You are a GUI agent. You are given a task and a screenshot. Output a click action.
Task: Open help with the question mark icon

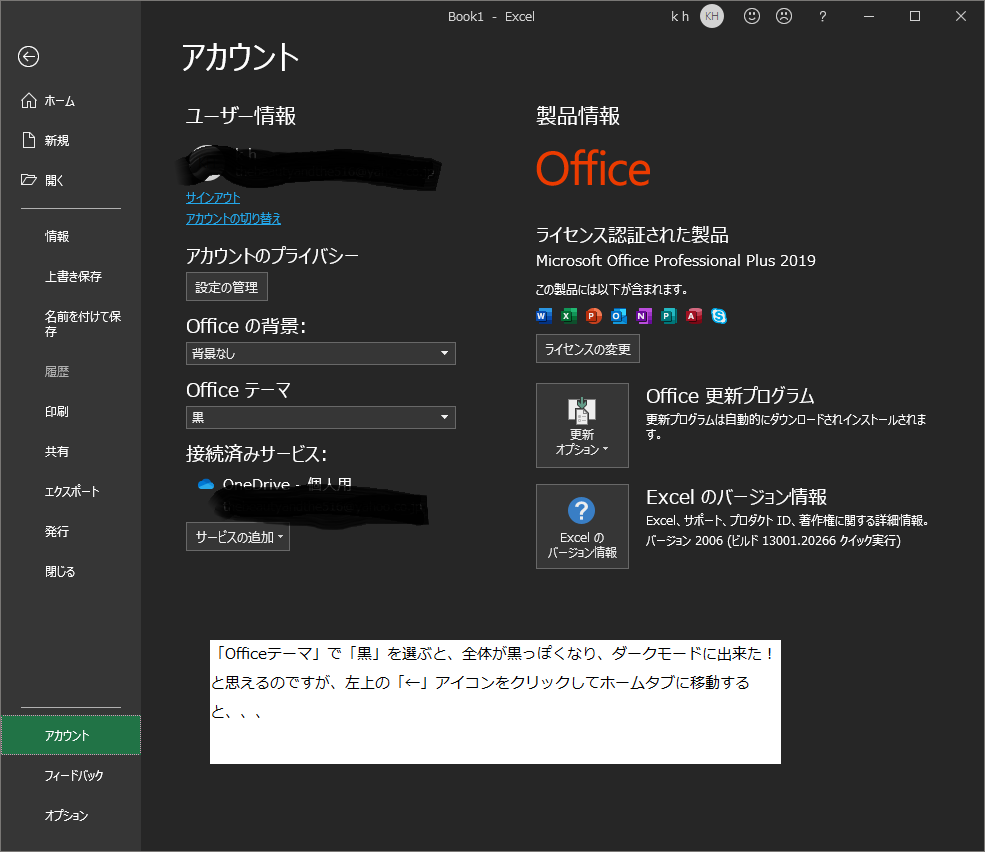click(822, 17)
